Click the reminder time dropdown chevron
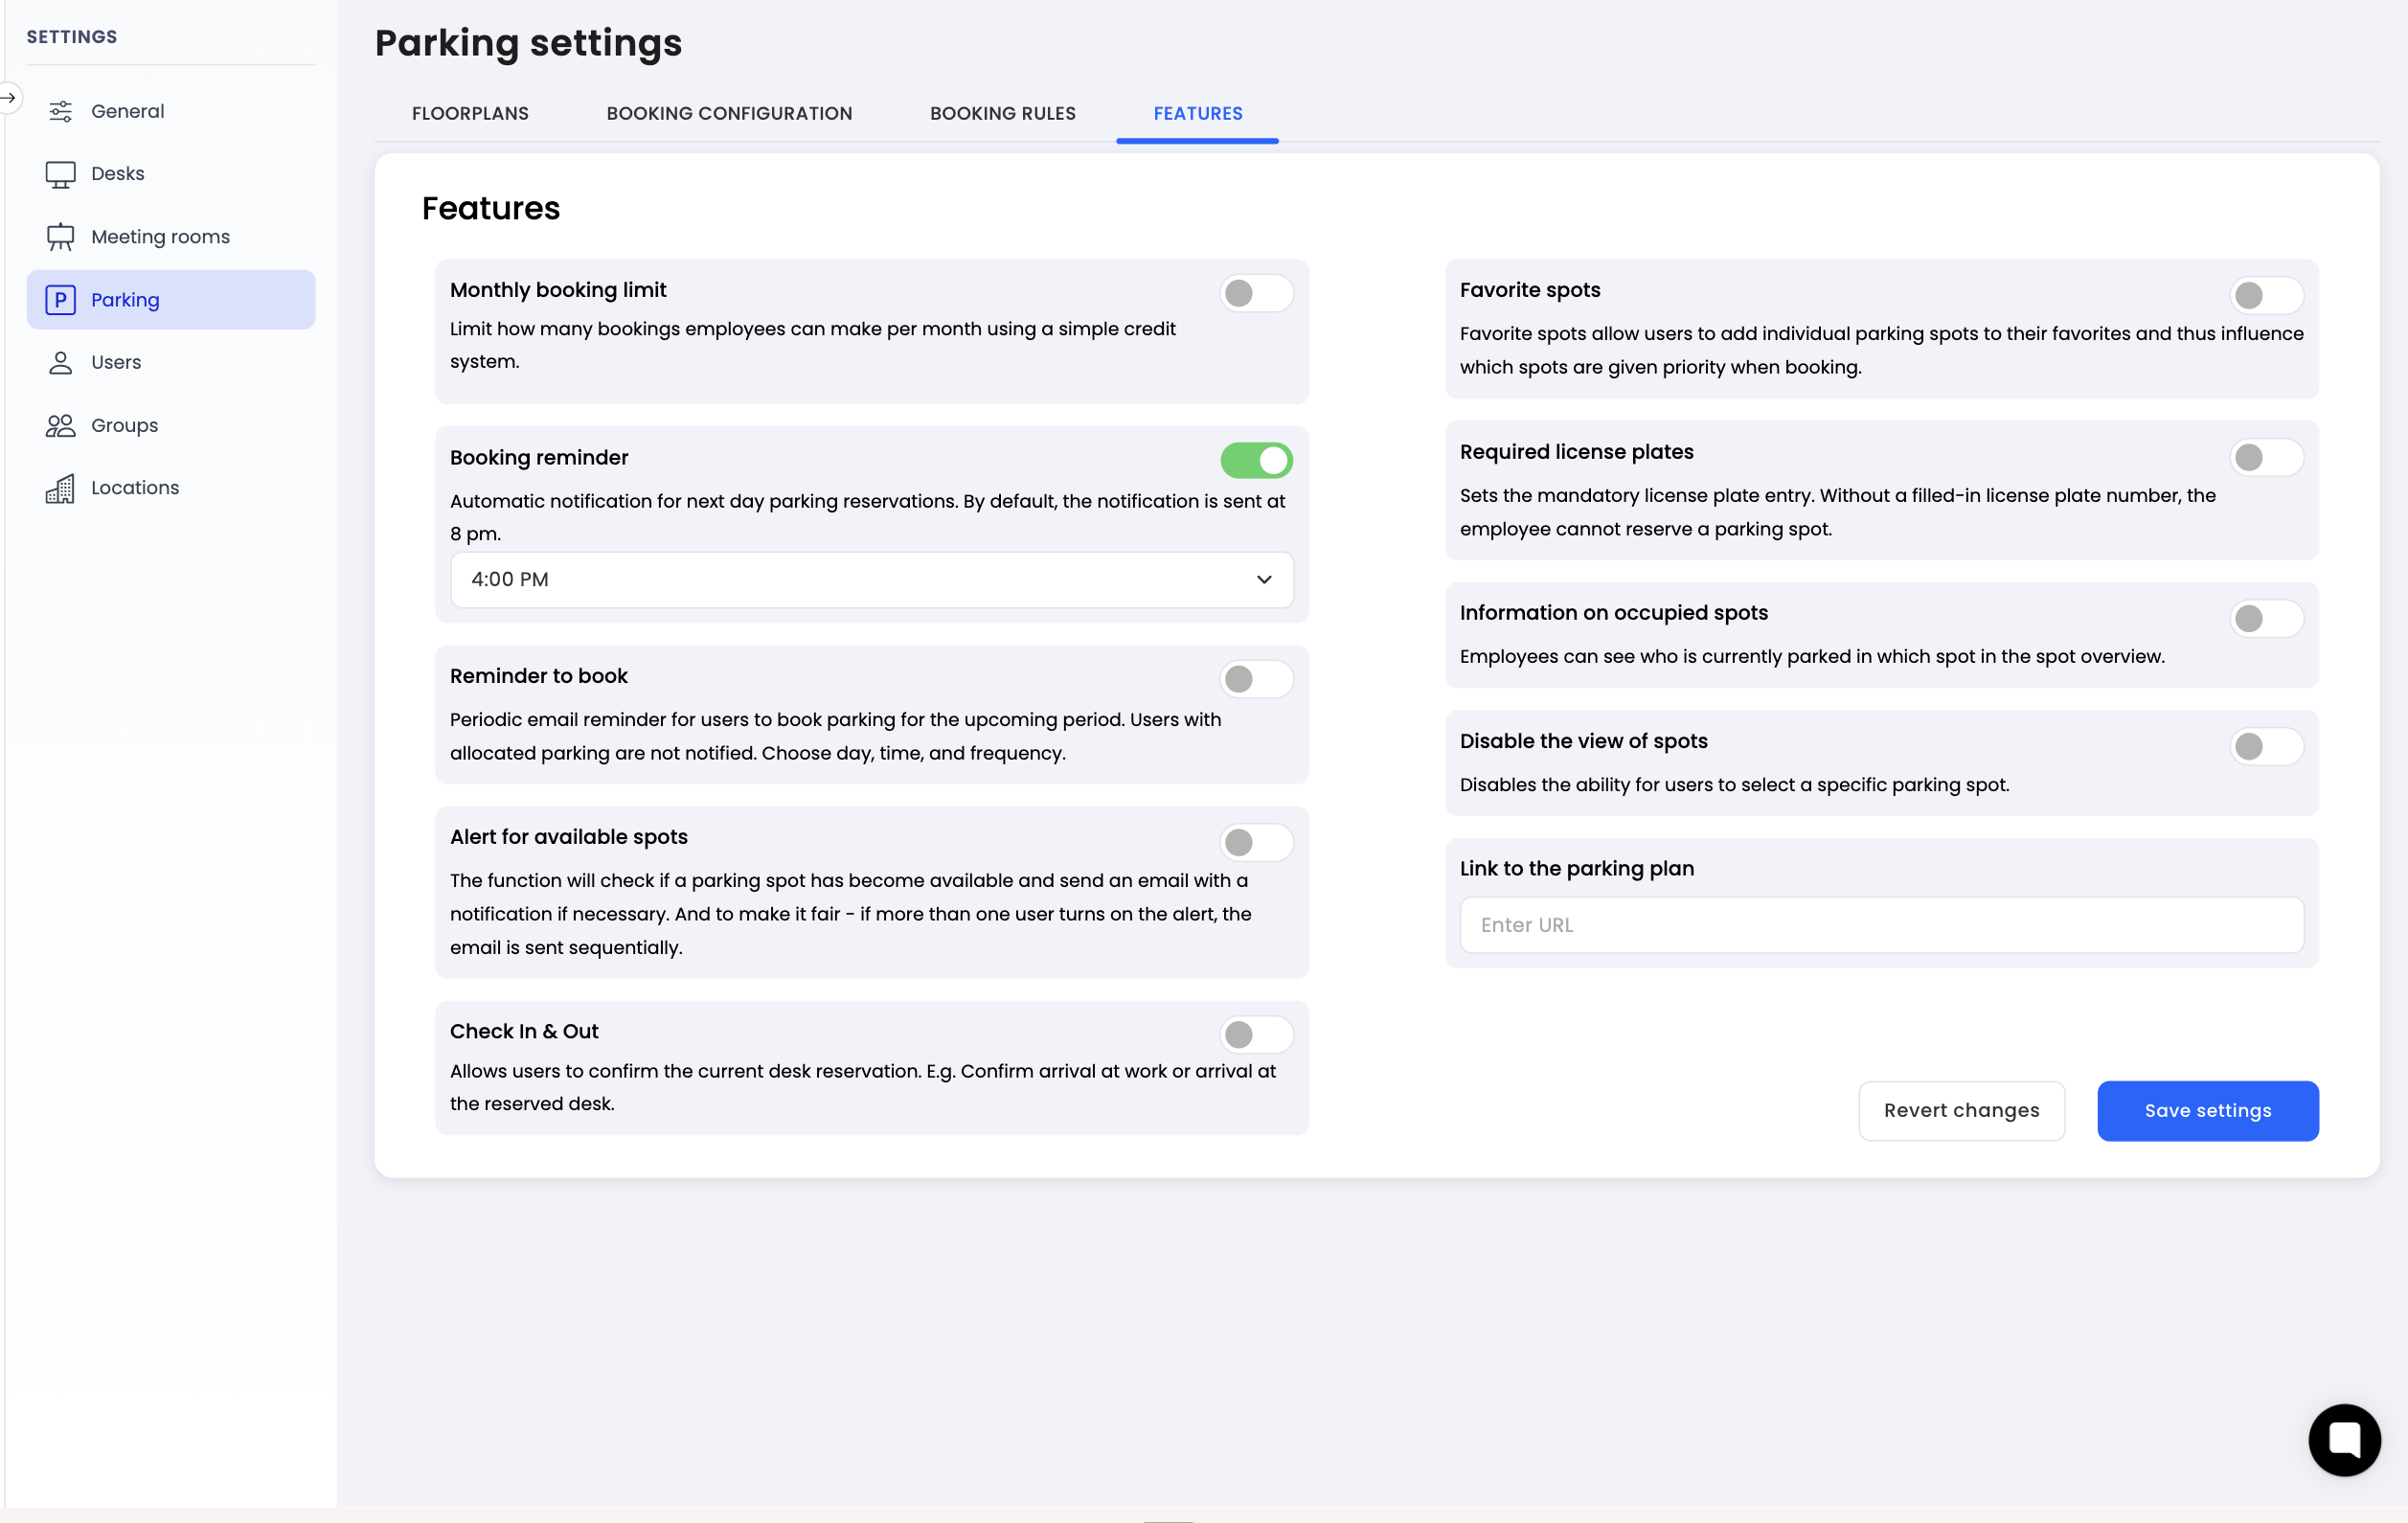Screen dimensions: 2408x1523 pos(1263,579)
